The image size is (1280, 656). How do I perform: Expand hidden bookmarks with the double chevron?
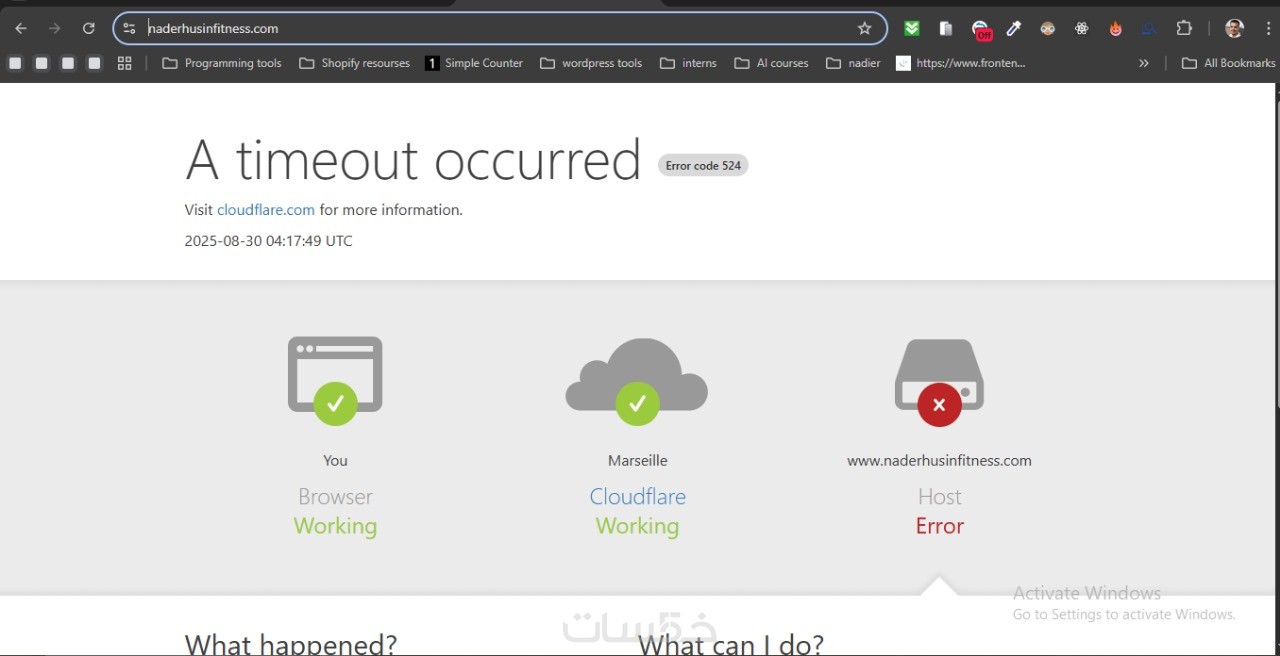(1144, 63)
